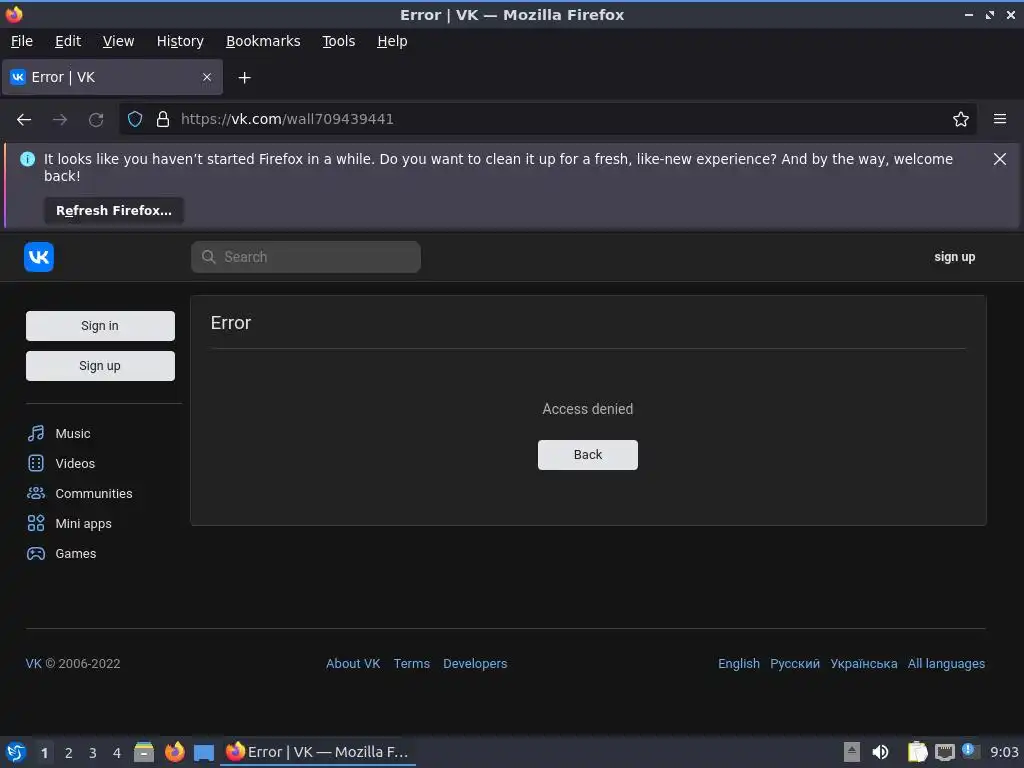Image resolution: width=1024 pixels, height=768 pixels.
Task: Reload the page with the refresh icon
Action: coord(96,120)
